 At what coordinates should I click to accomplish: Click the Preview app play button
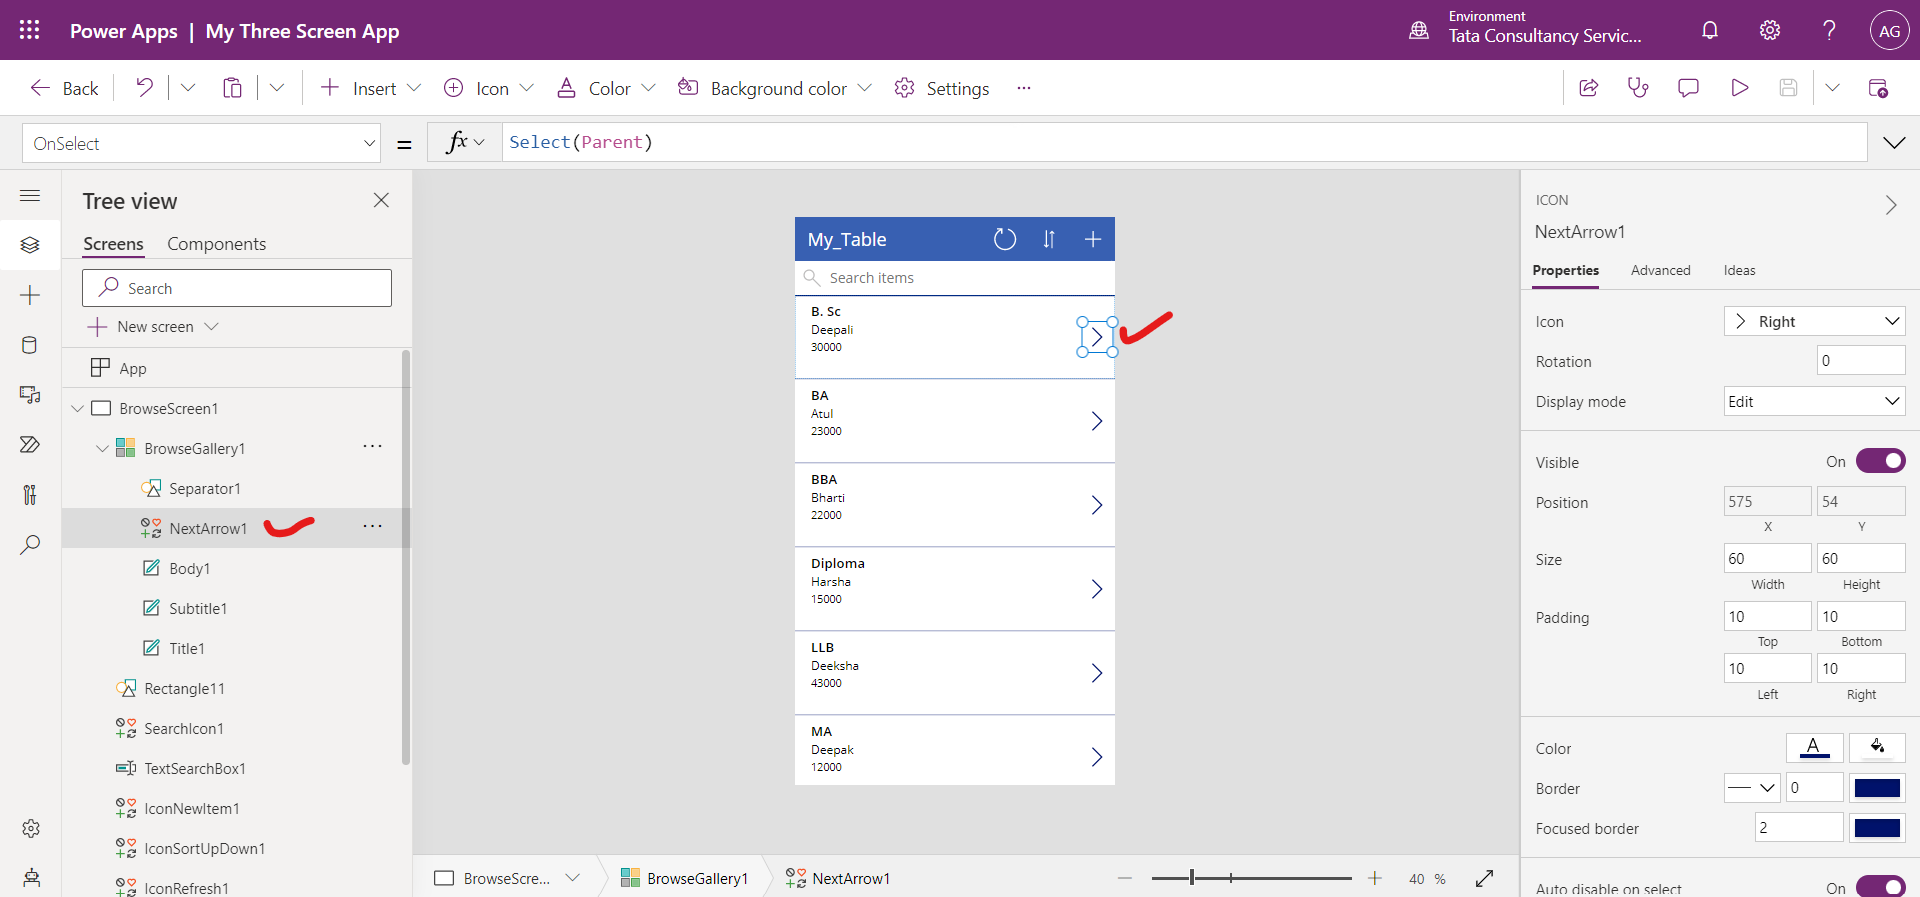pos(1740,88)
